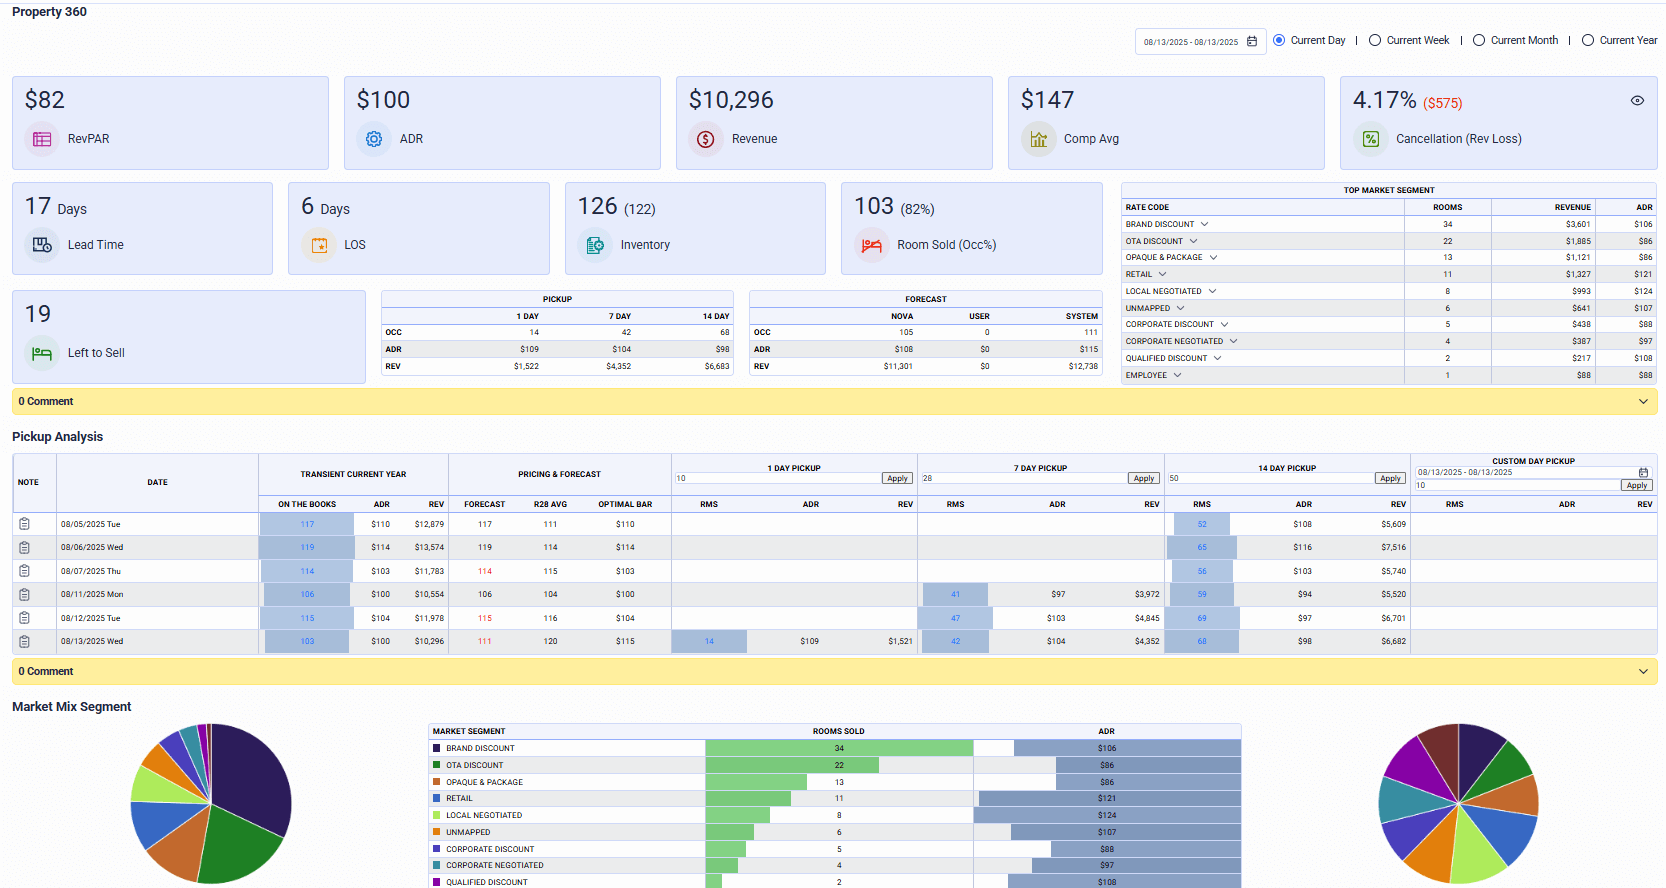Click the Lead Time icon
Image resolution: width=1666 pixels, height=888 pixels.
click(42, 245)
